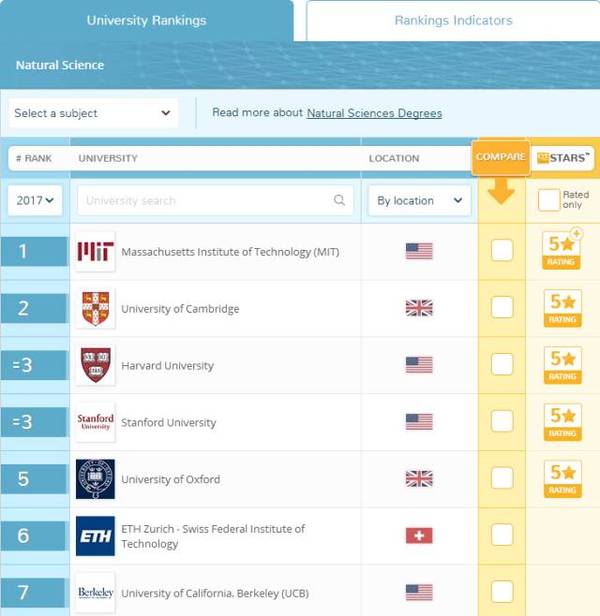The height and width of the screenshot is (616, 600).
Task: Open ETH Zurich Swiss Federal Institute link
Action: tap(213, 536)
